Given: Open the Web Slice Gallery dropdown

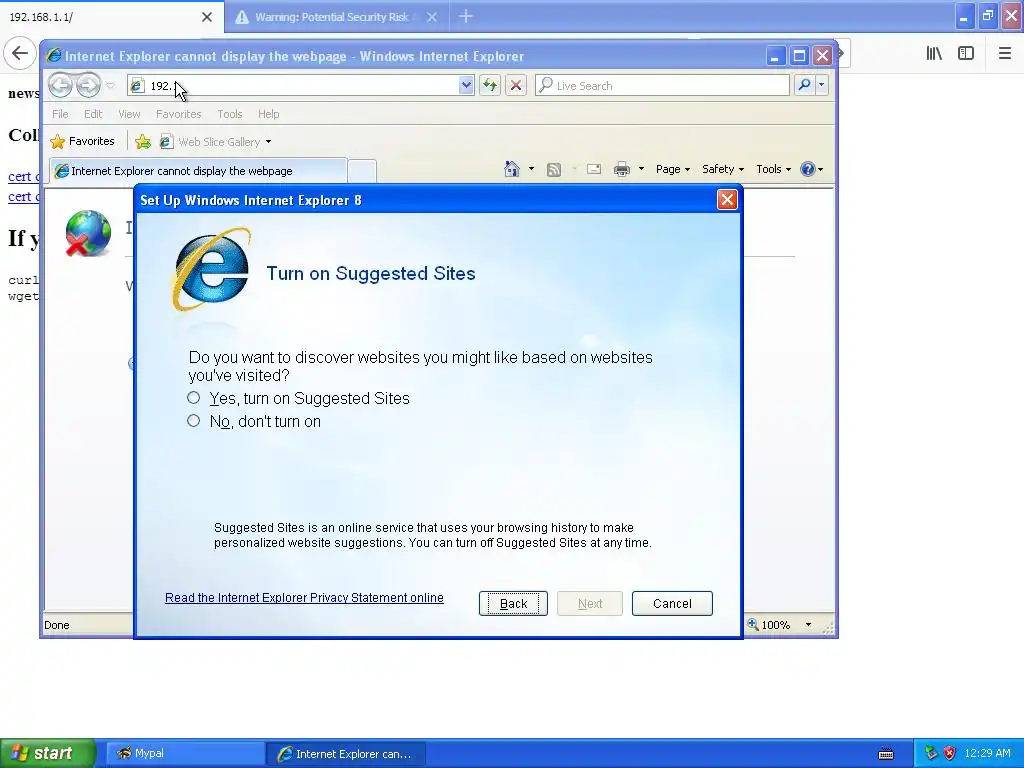Looking at the screenshot, I should [216, 142].
